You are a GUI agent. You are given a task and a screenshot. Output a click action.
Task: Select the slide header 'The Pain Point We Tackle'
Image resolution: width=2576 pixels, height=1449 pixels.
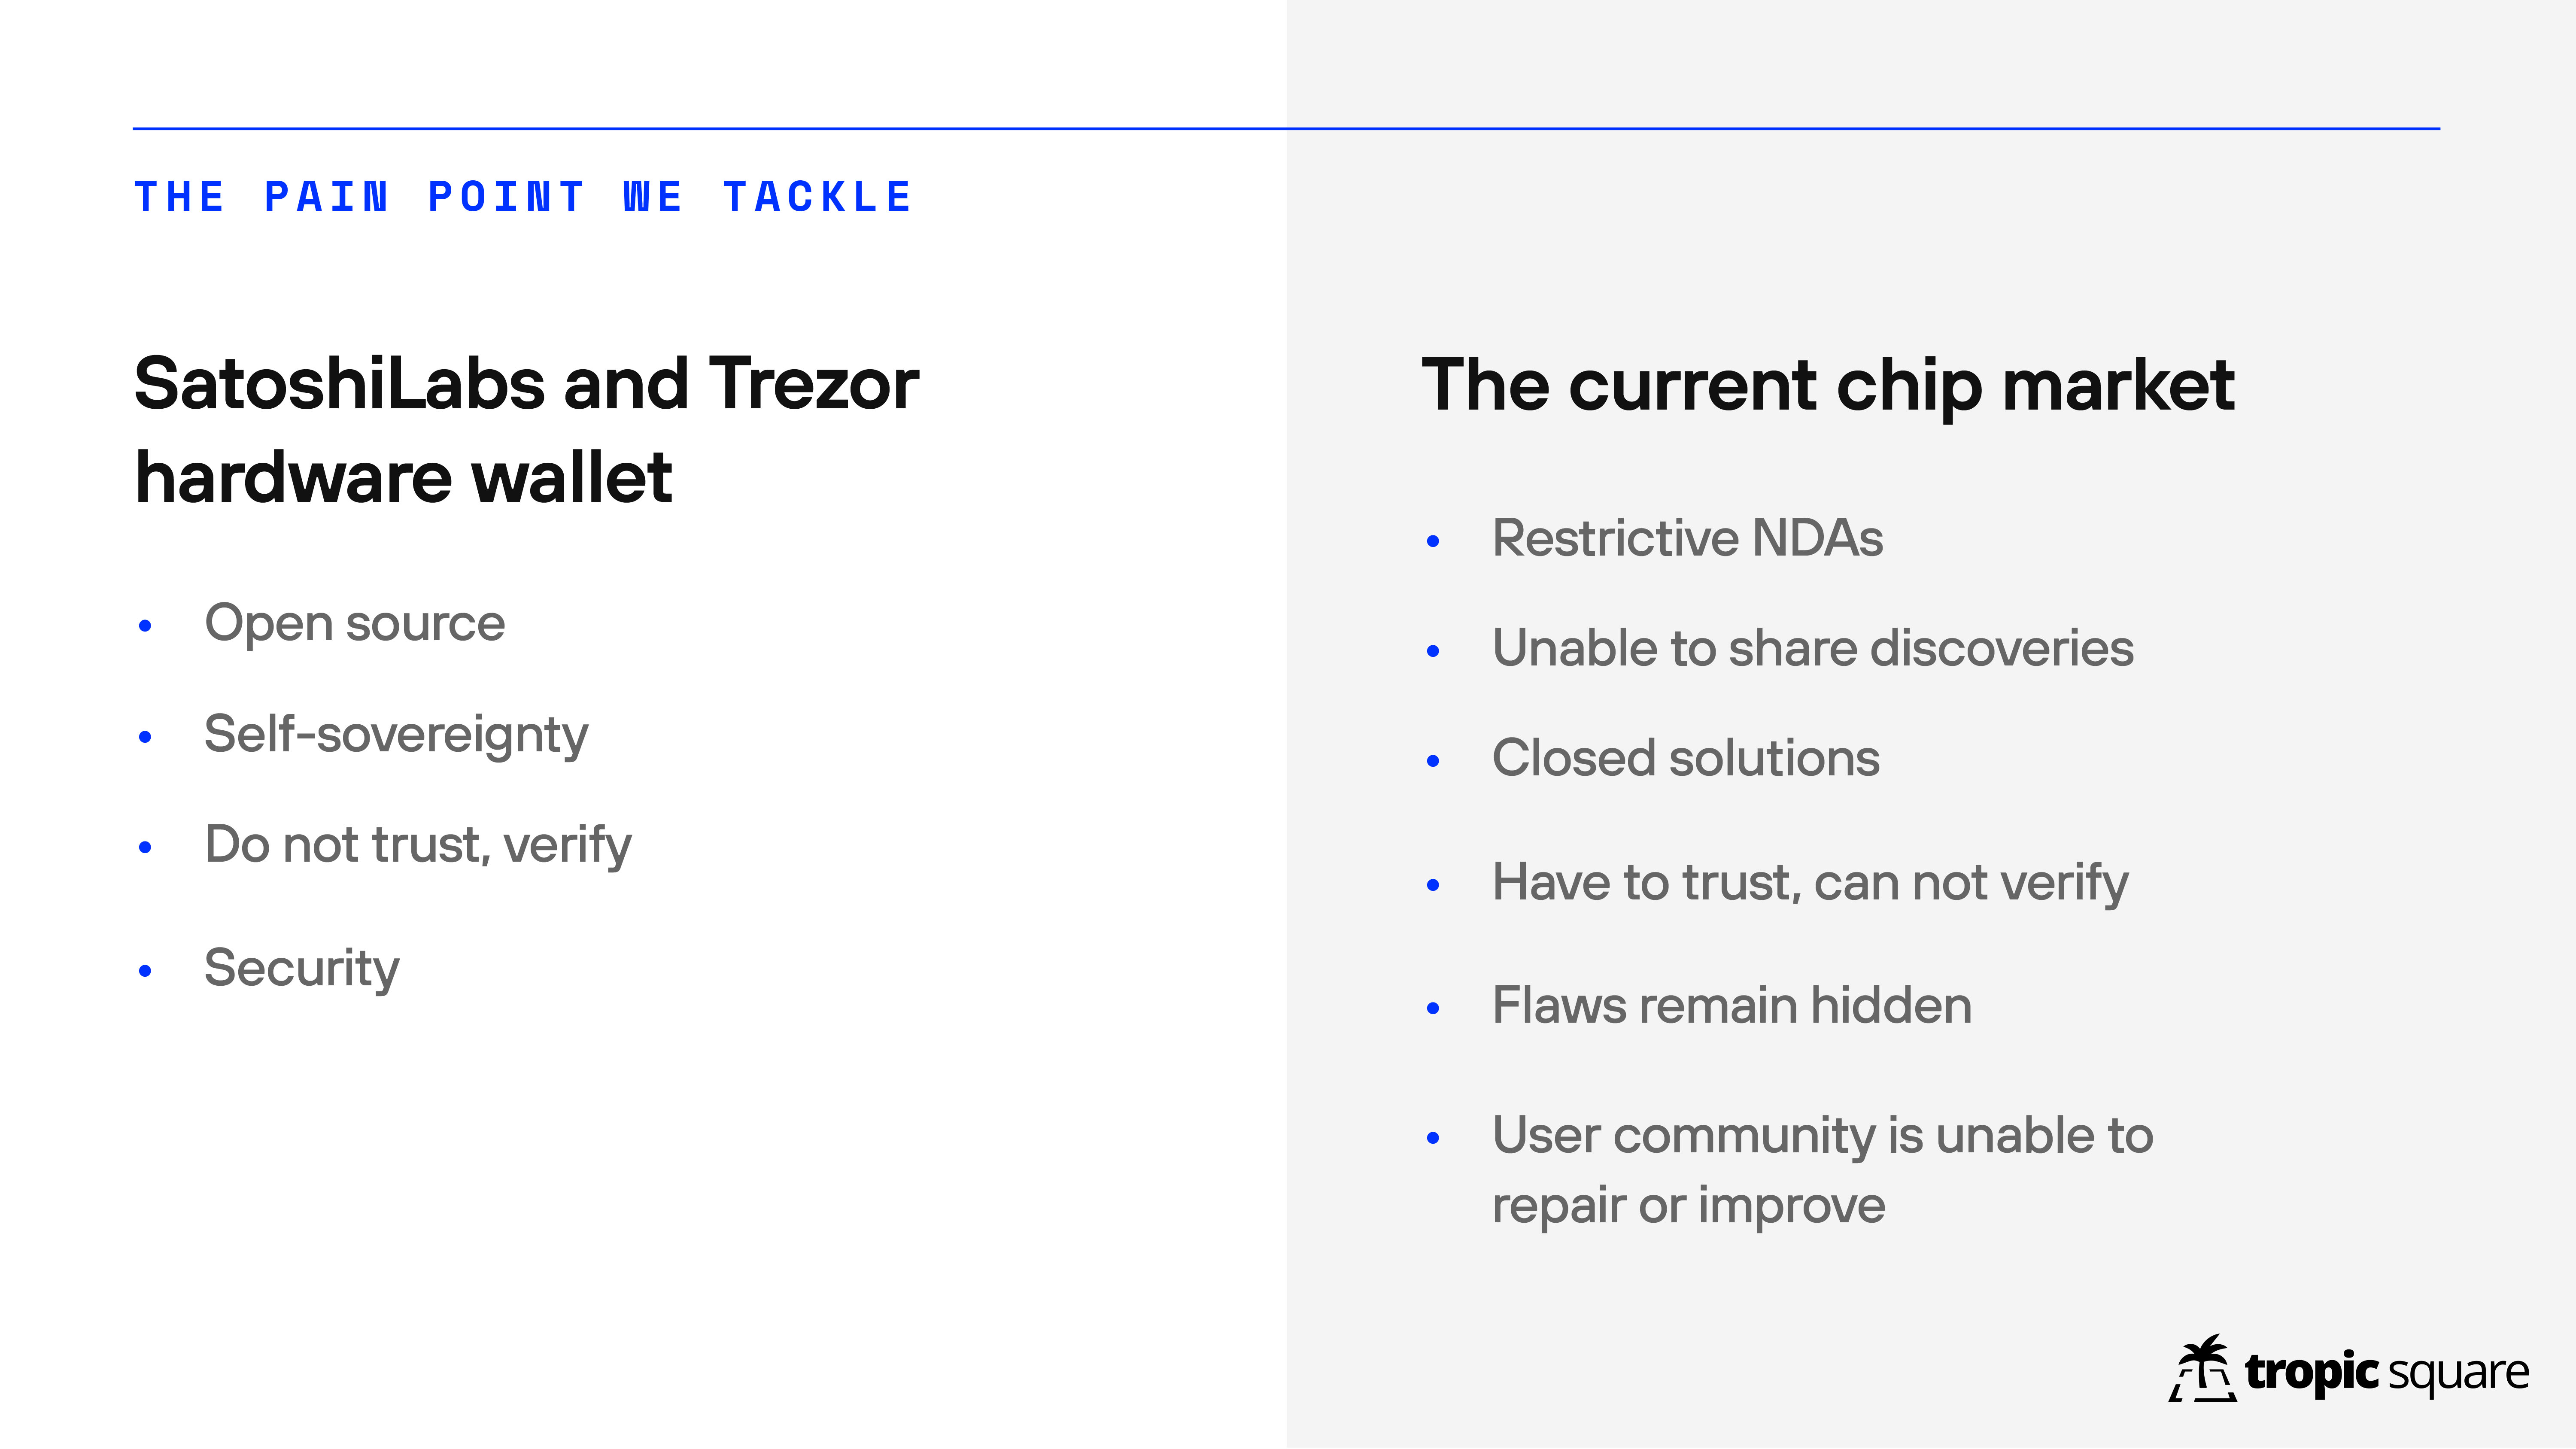point(523,197)
